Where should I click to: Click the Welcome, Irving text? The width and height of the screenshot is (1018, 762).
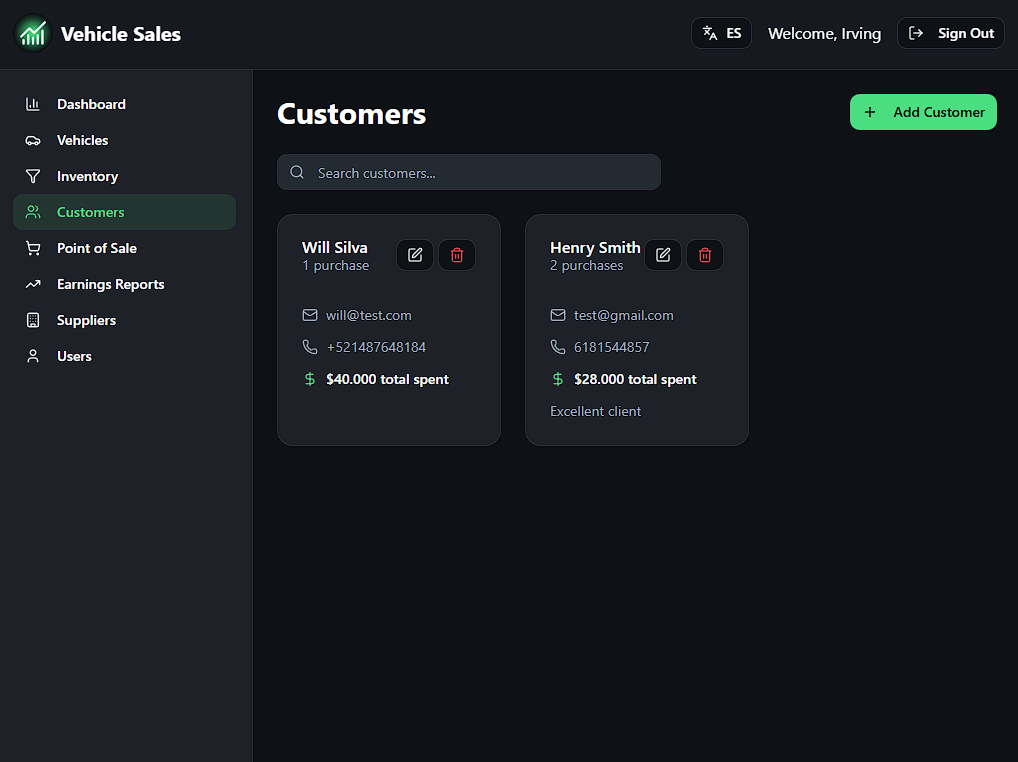point(825,34)
